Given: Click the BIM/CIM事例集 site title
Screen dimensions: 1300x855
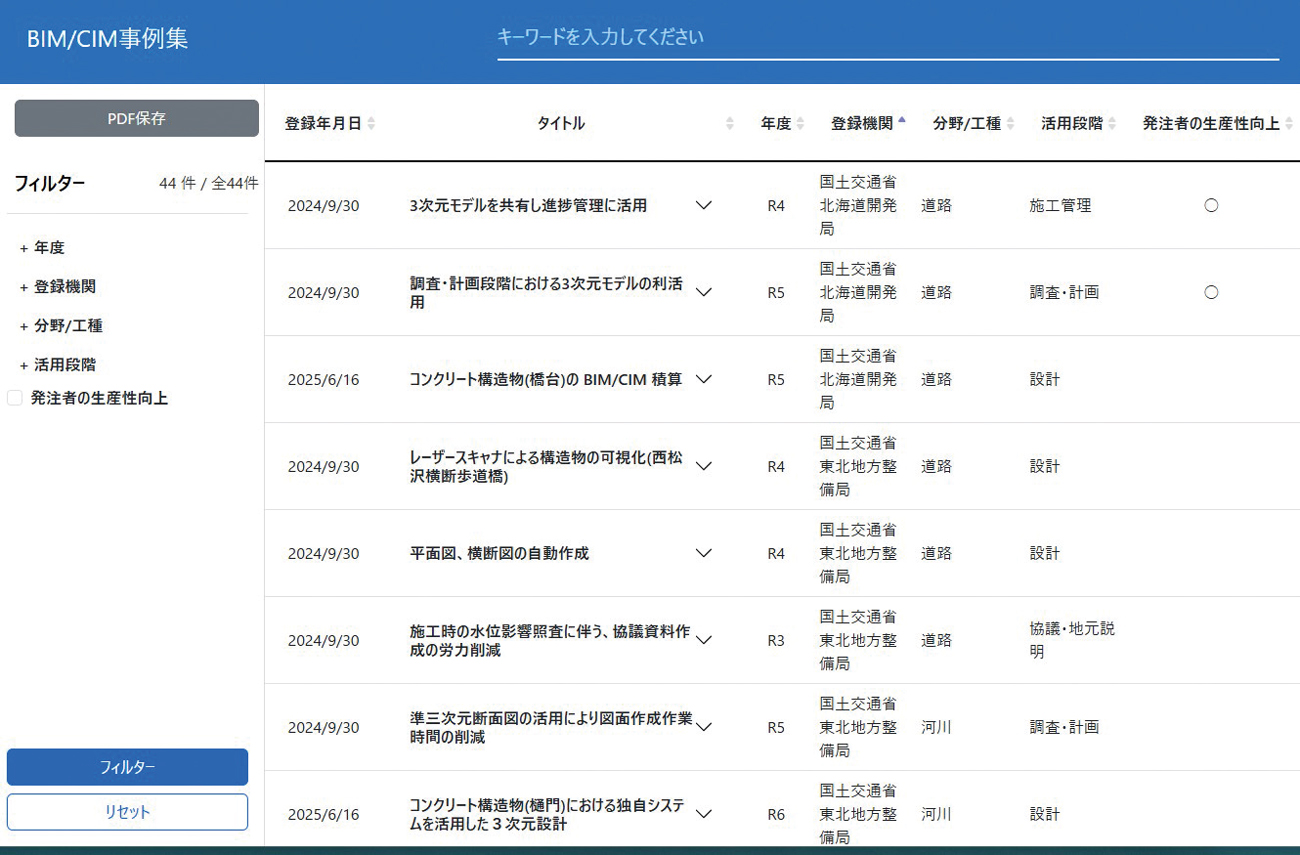Looking at the screenshot, I should click(x=107, y=39).
